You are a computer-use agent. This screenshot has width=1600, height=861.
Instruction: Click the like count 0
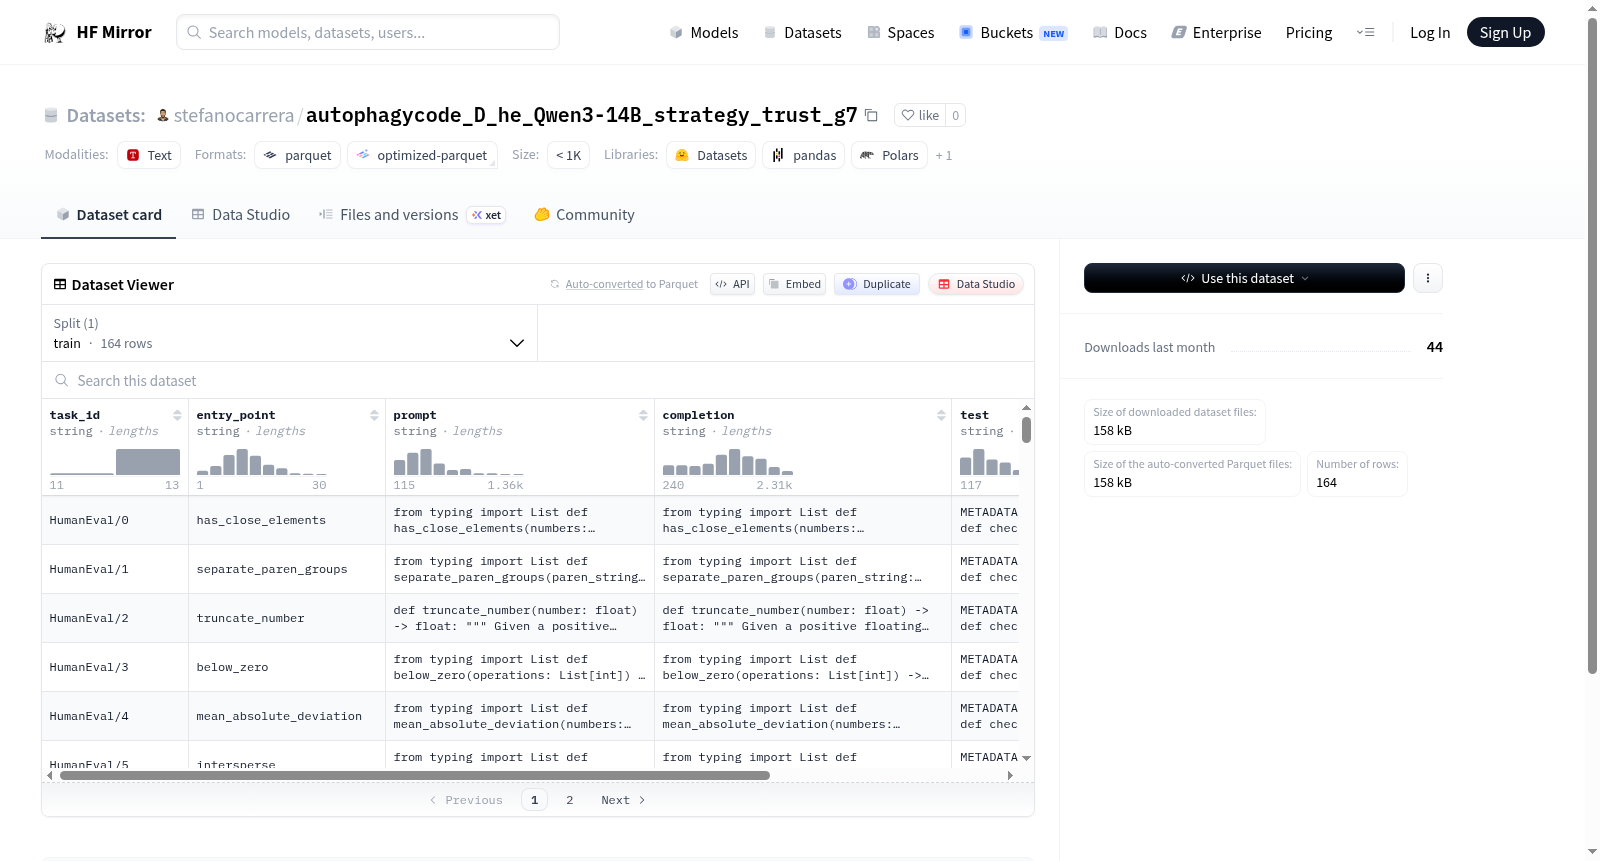955,115
